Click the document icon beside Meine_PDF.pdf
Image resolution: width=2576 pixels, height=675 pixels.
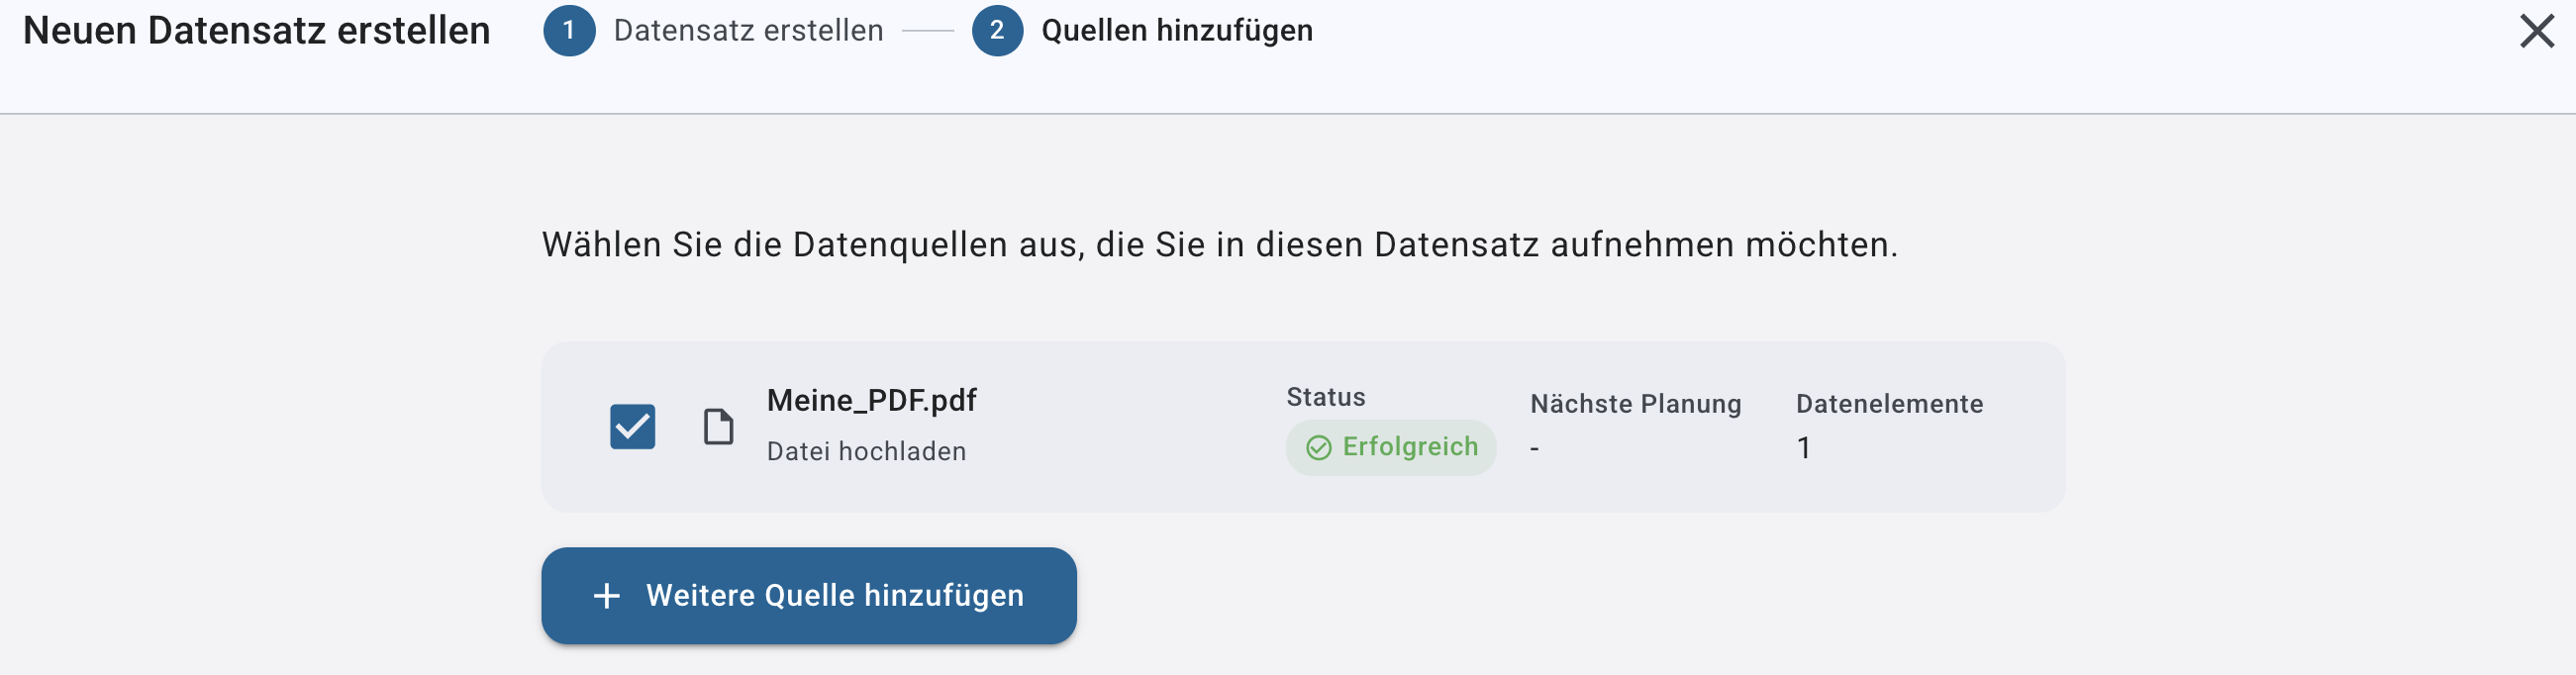pos(718,427)
